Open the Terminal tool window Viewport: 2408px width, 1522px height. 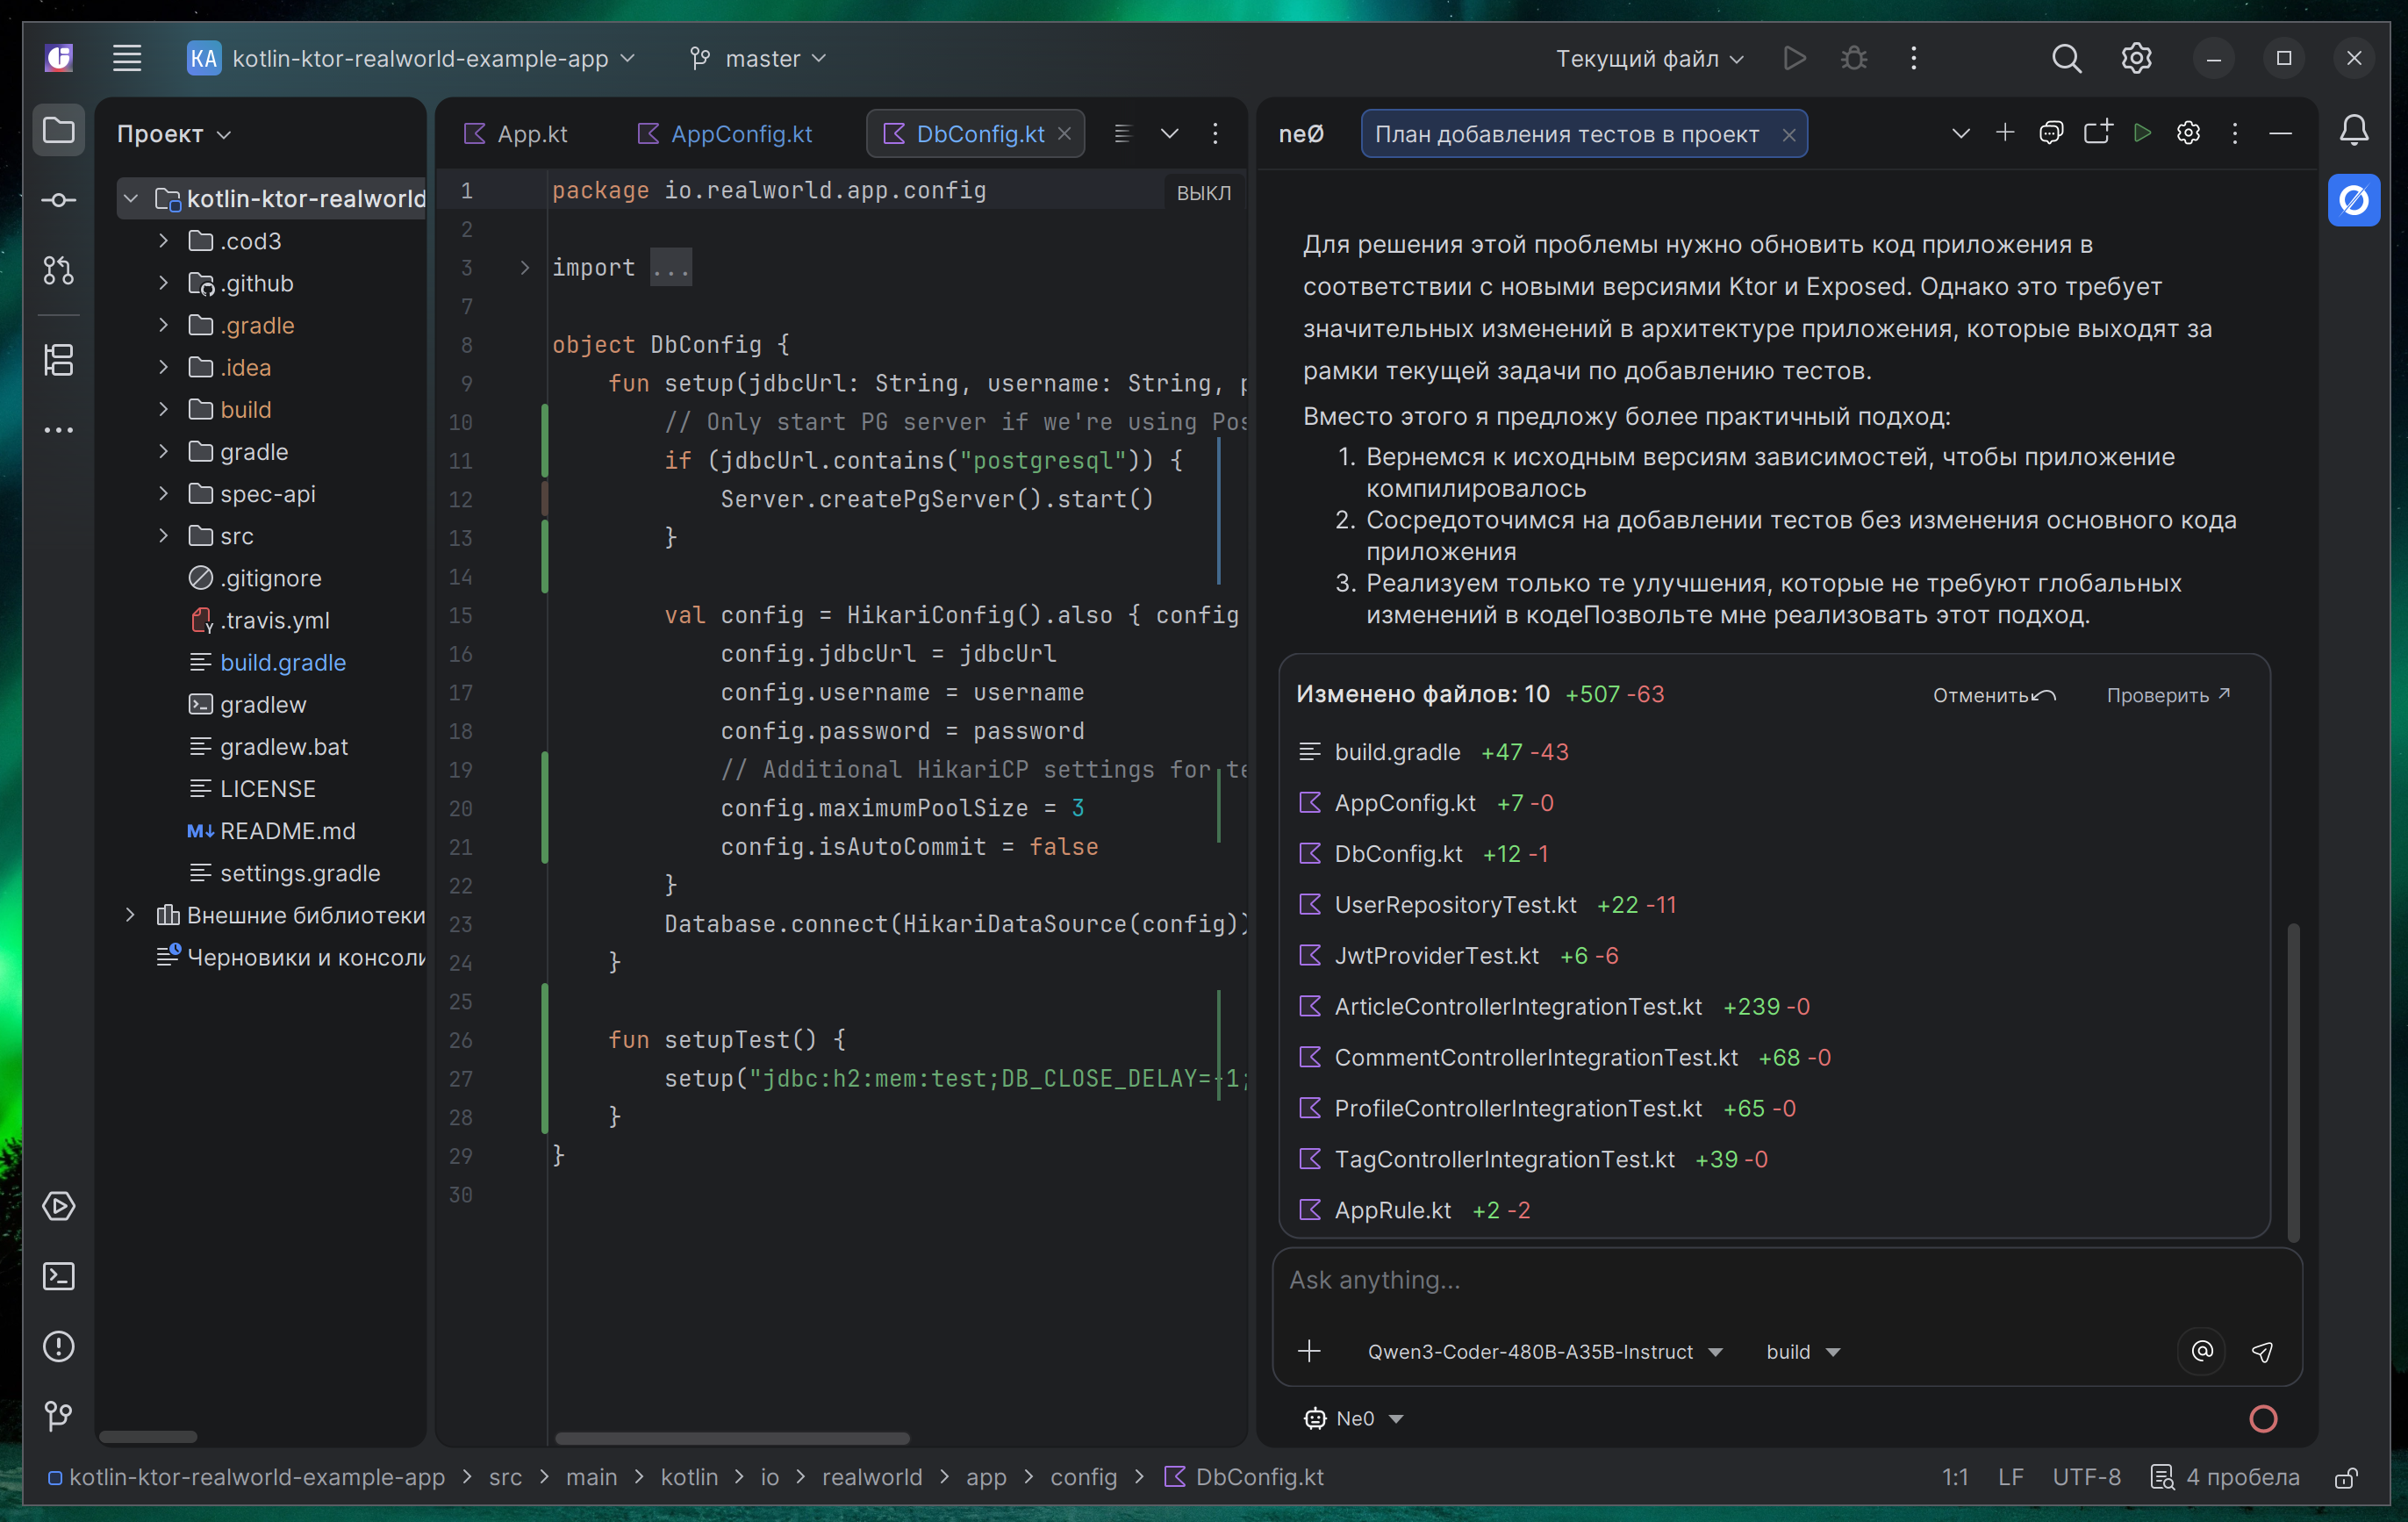[x=58, y=1276]
